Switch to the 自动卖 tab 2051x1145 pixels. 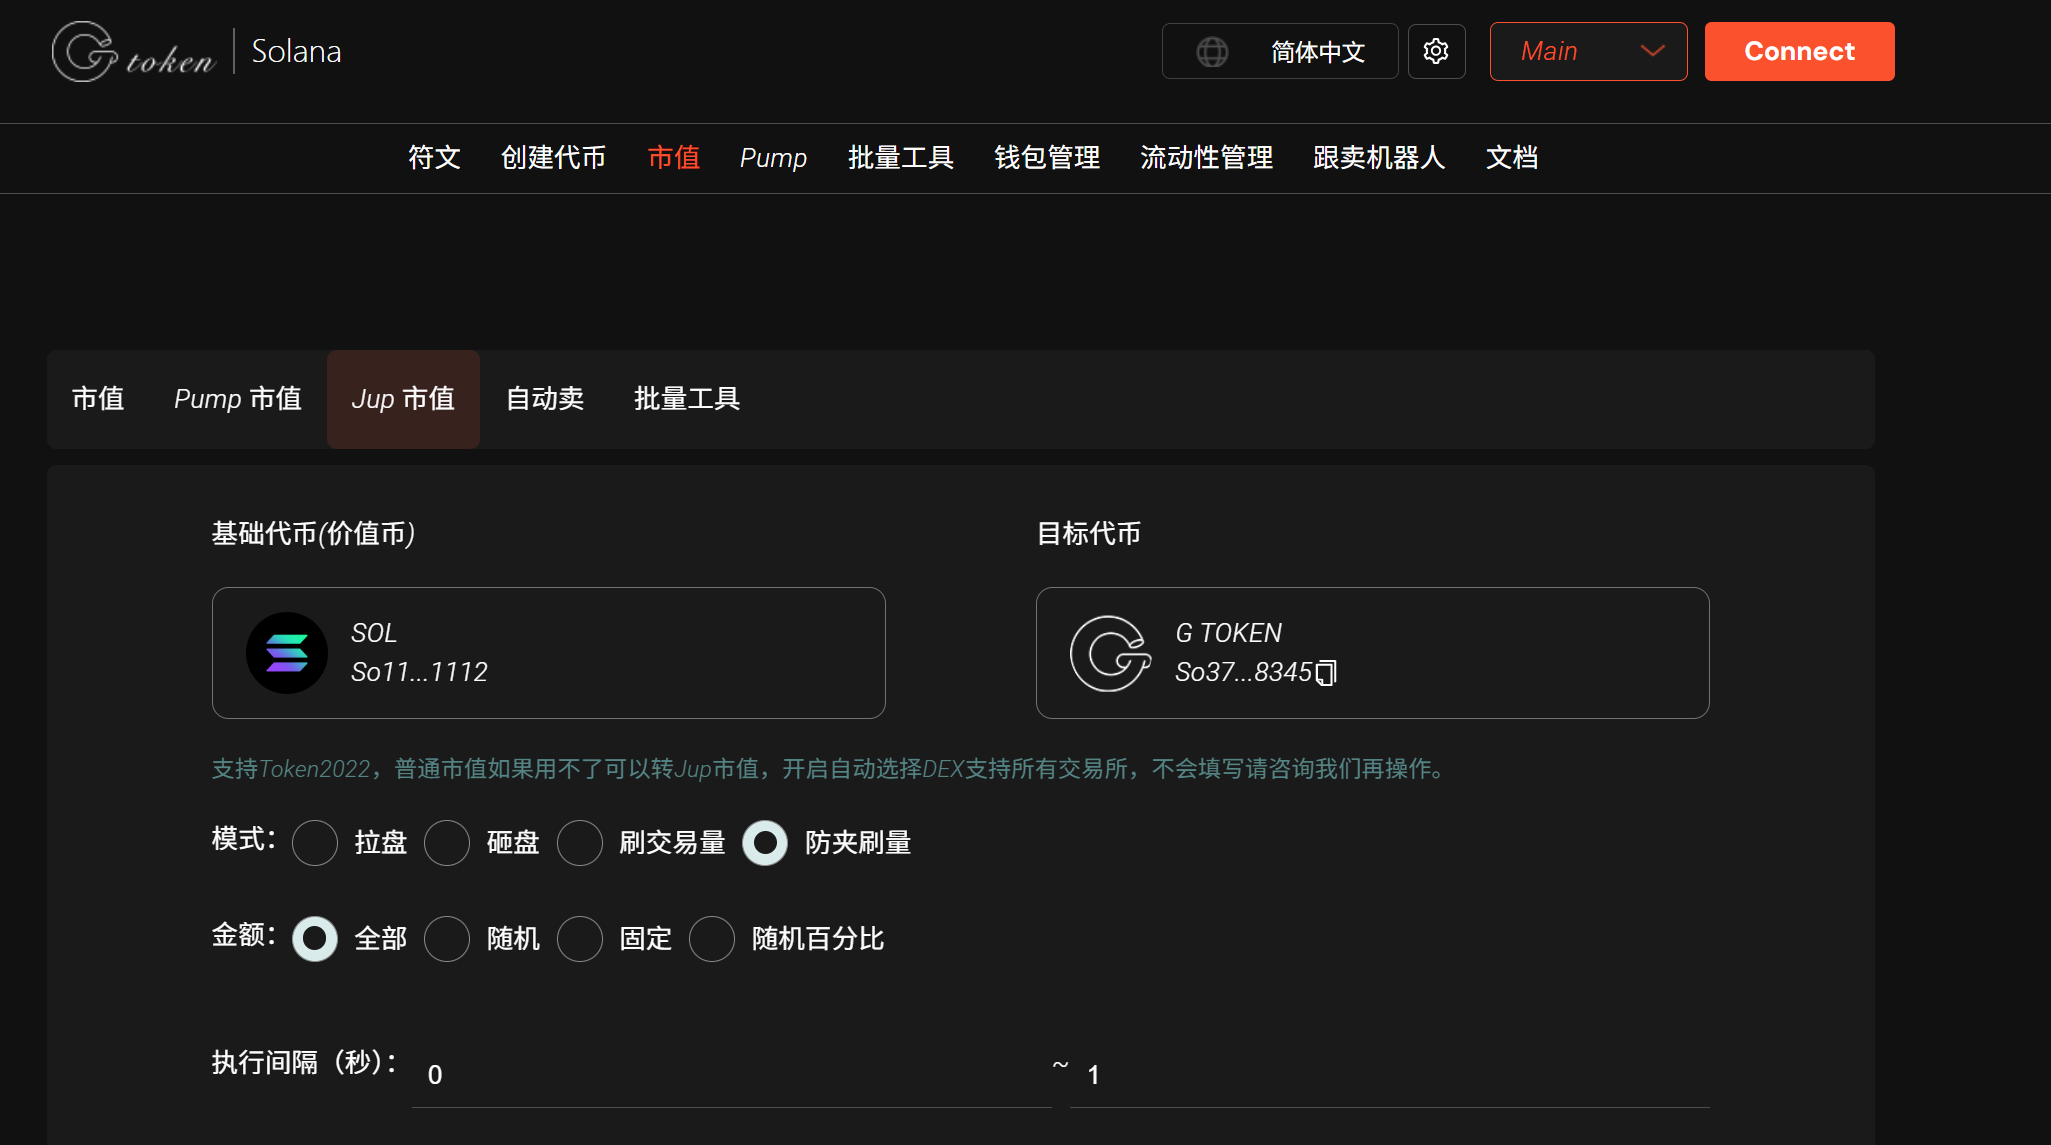(544, 399)
